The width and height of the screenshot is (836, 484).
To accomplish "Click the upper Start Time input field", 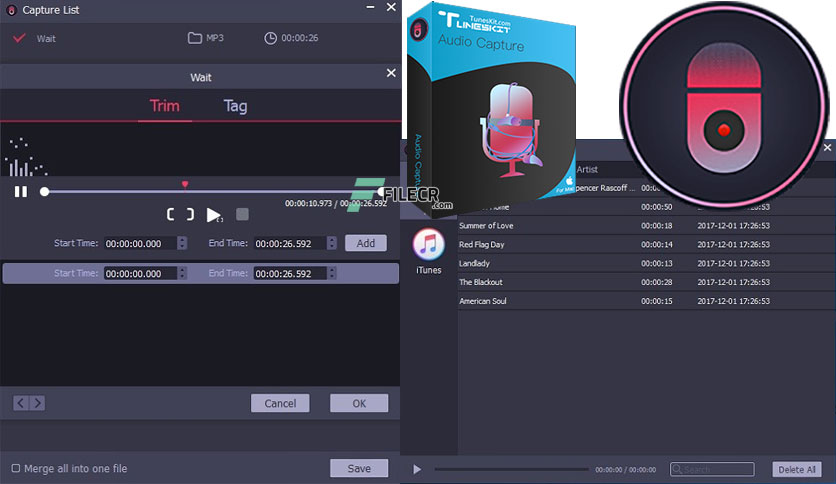I will click(x=140, y=243).
